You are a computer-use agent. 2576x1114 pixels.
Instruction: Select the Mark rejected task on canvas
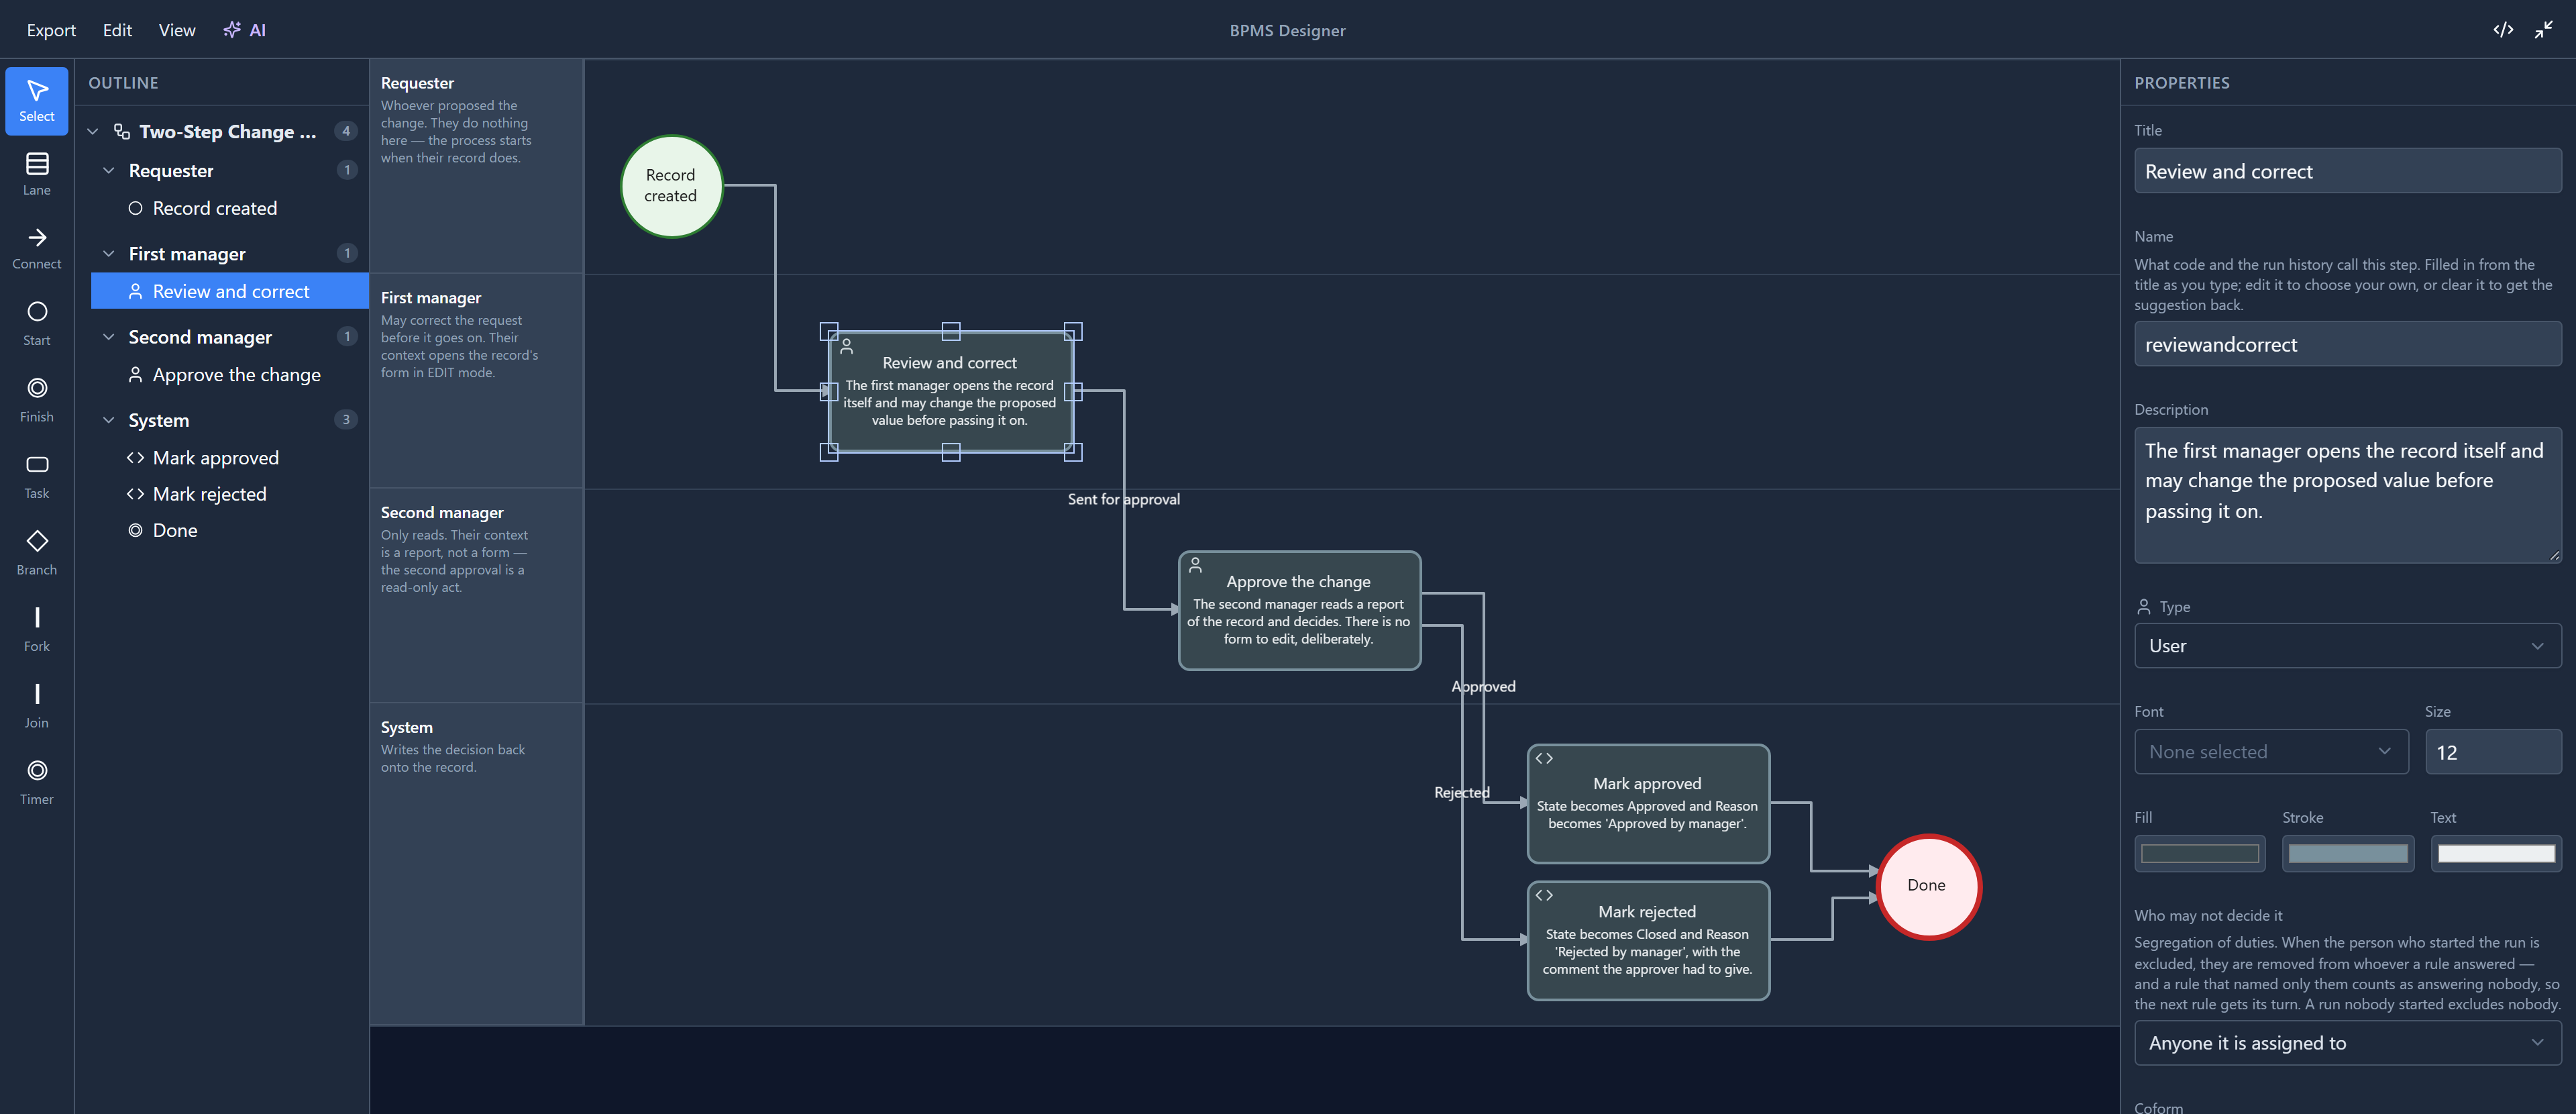1648,940
